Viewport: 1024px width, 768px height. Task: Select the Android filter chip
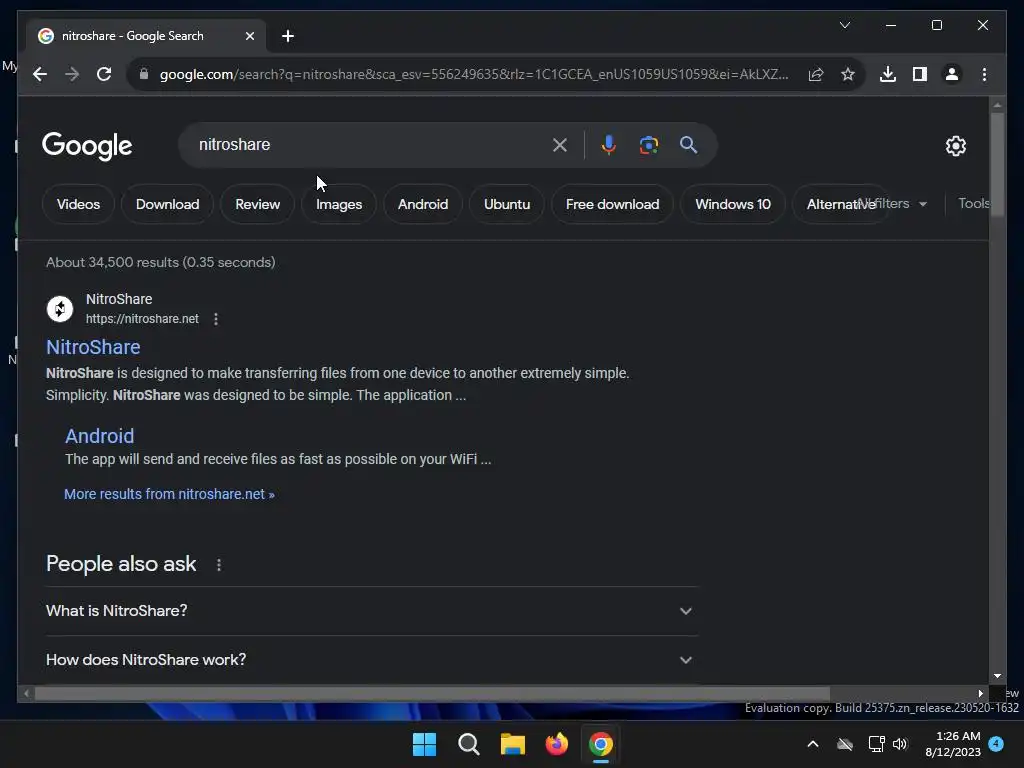tap(423, 204)
